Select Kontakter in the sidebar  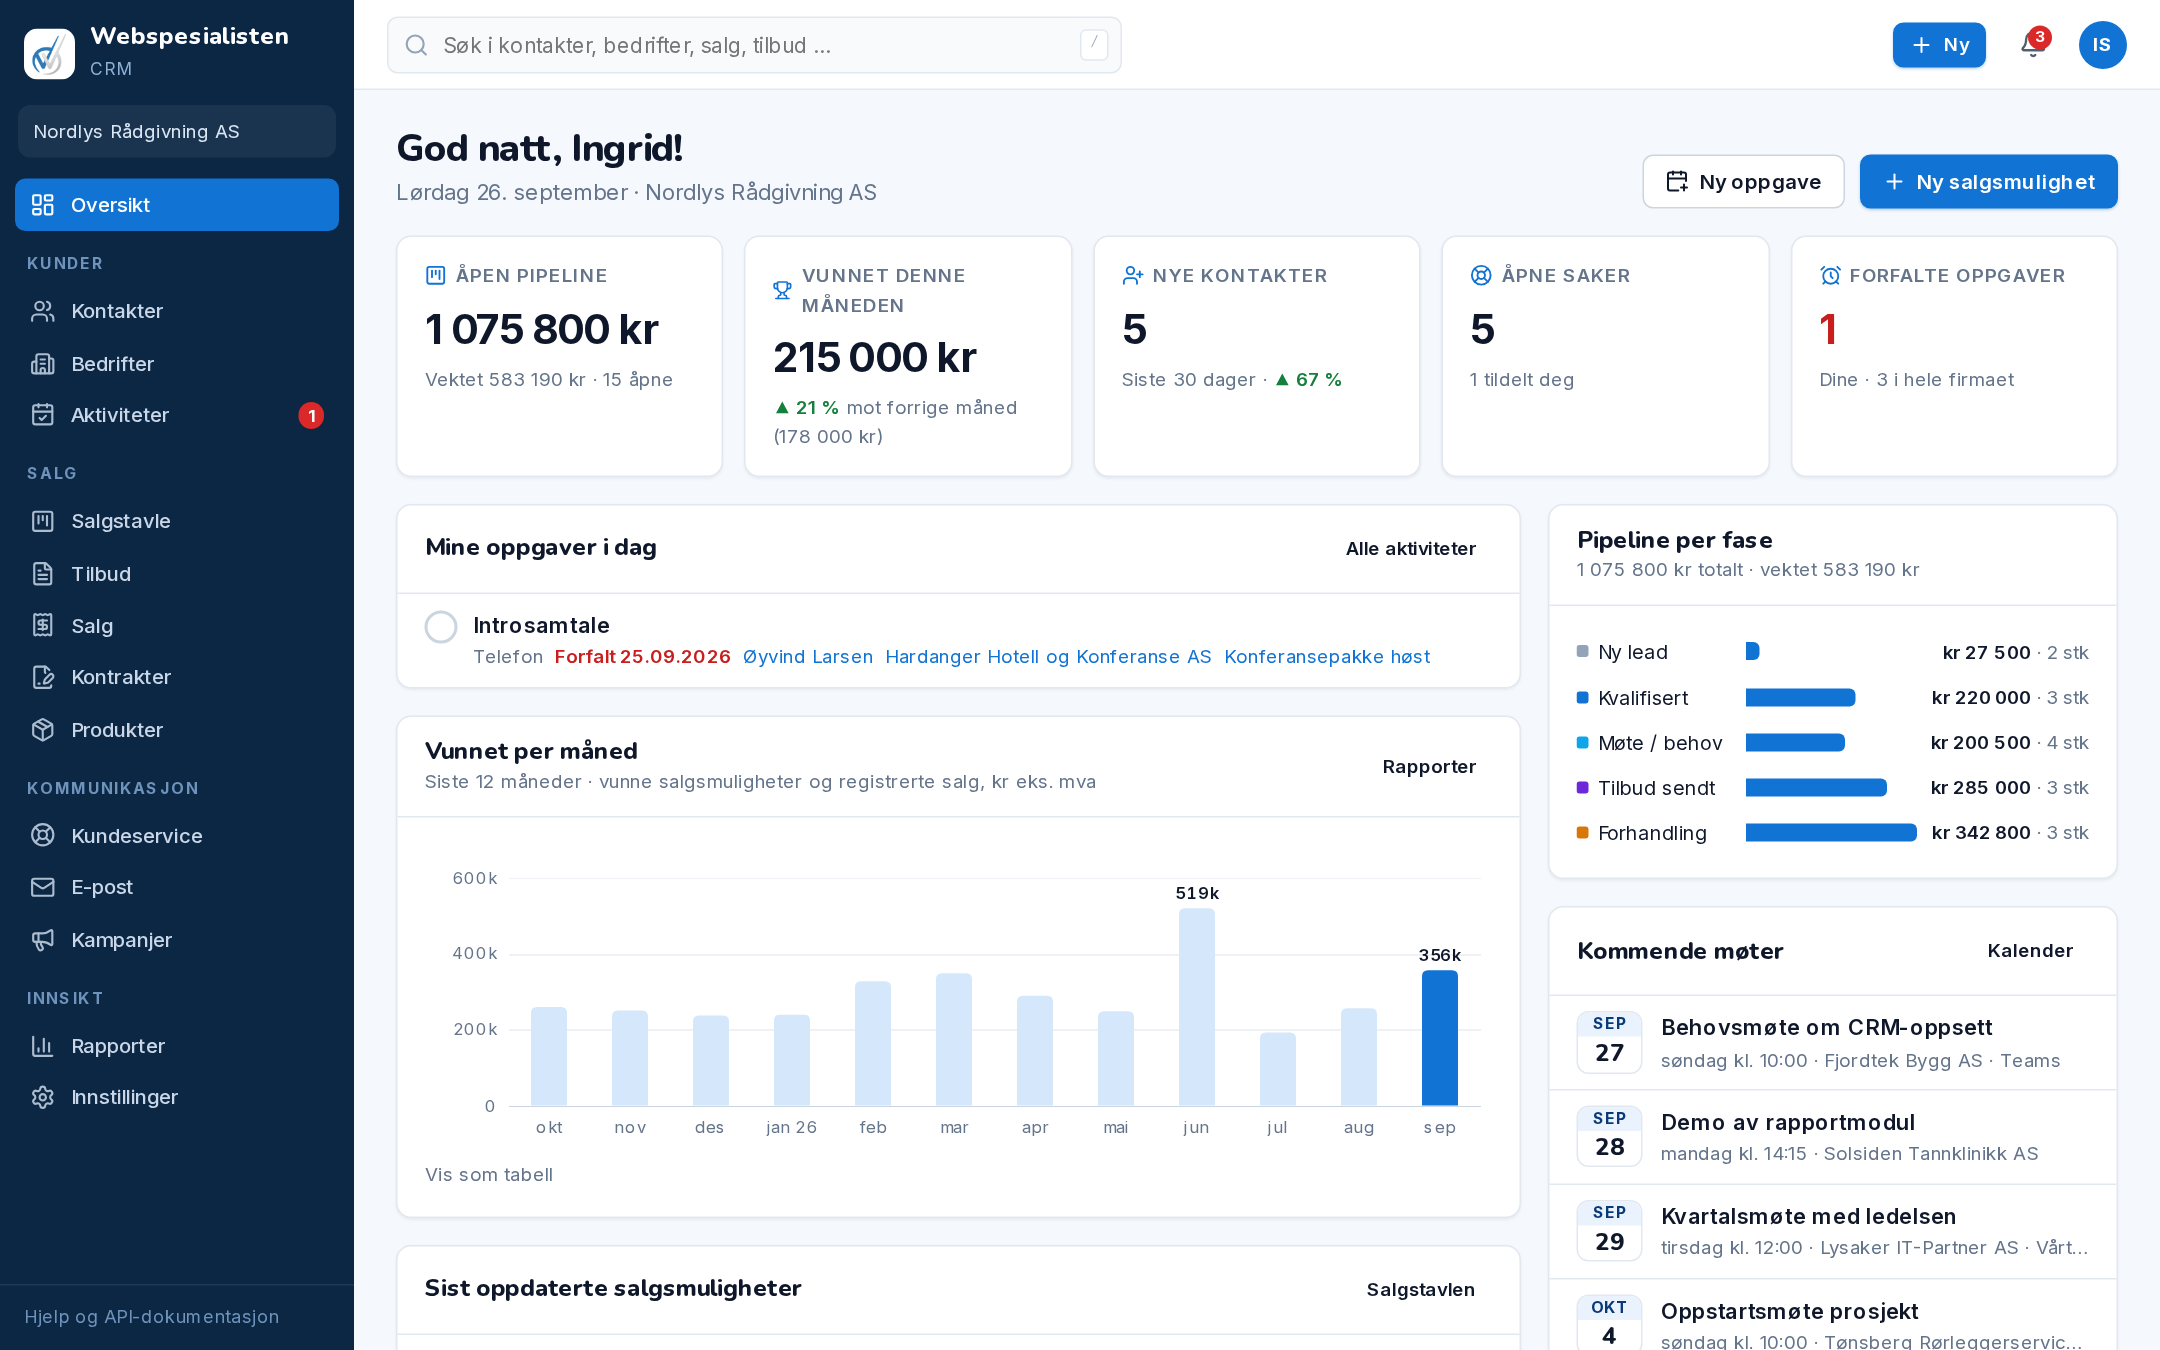[177, 311]
